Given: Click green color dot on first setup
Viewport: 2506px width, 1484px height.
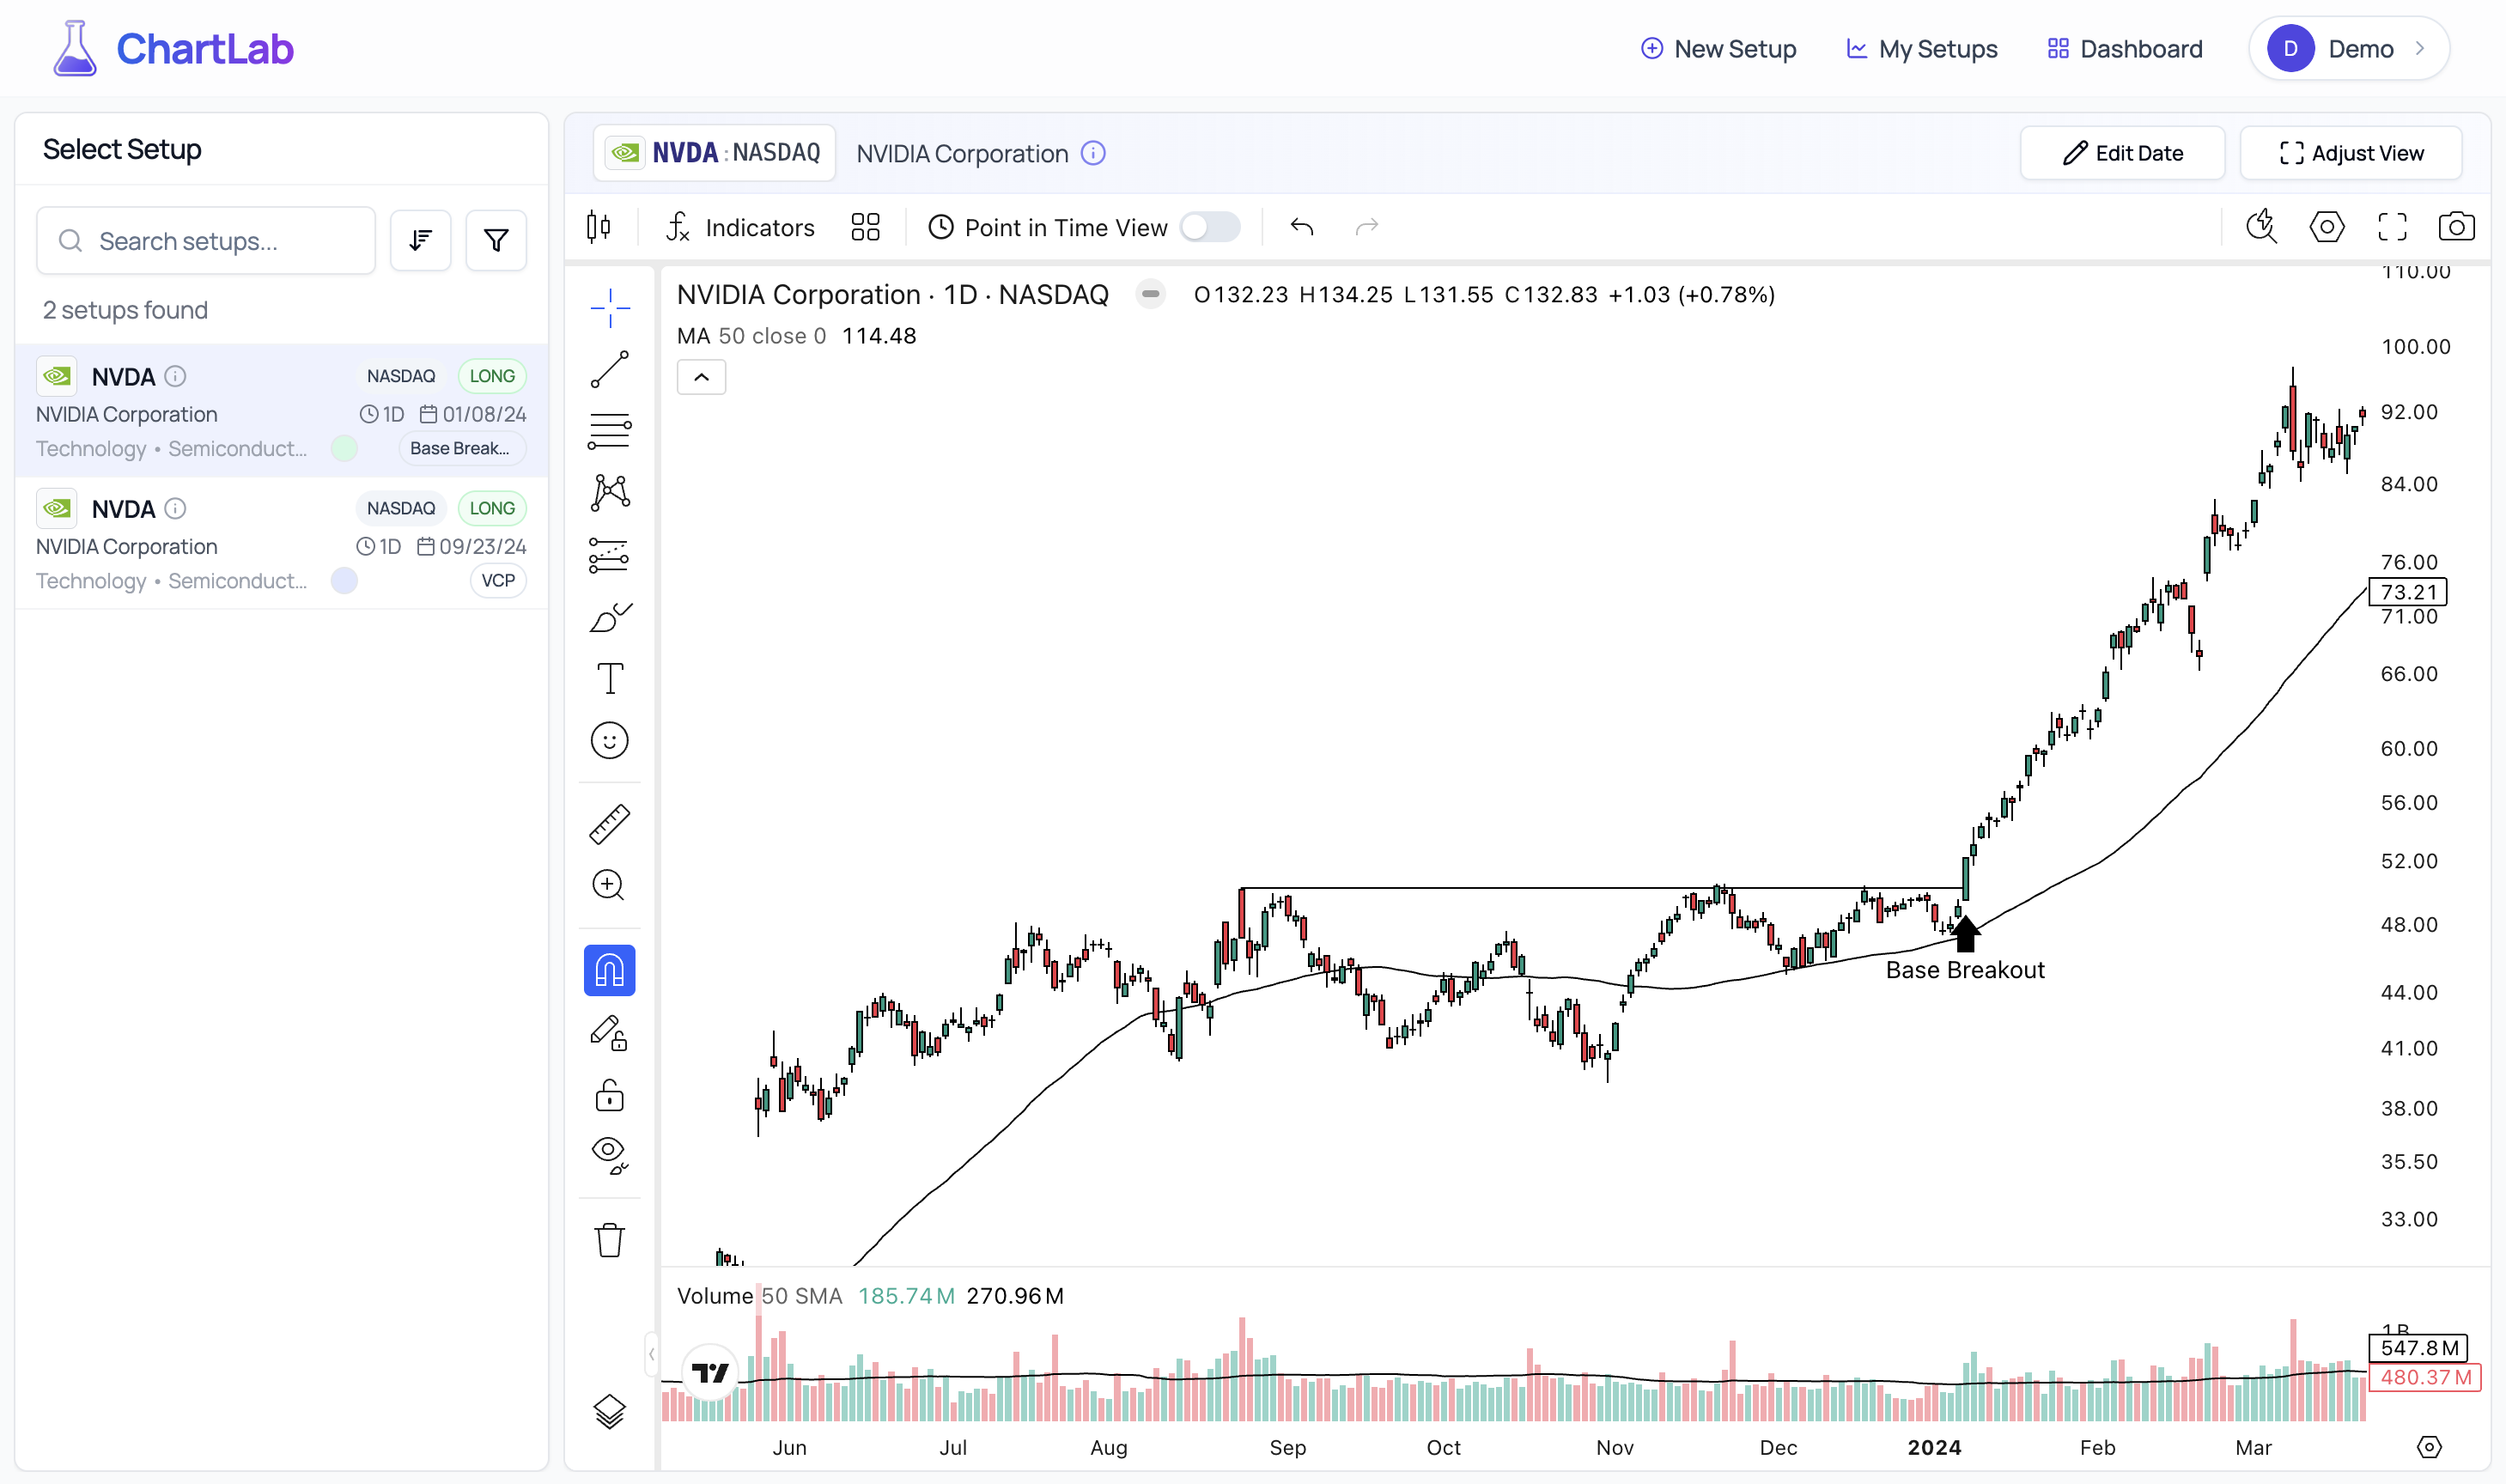Looking at the screenshot, I should coord(344,448).
